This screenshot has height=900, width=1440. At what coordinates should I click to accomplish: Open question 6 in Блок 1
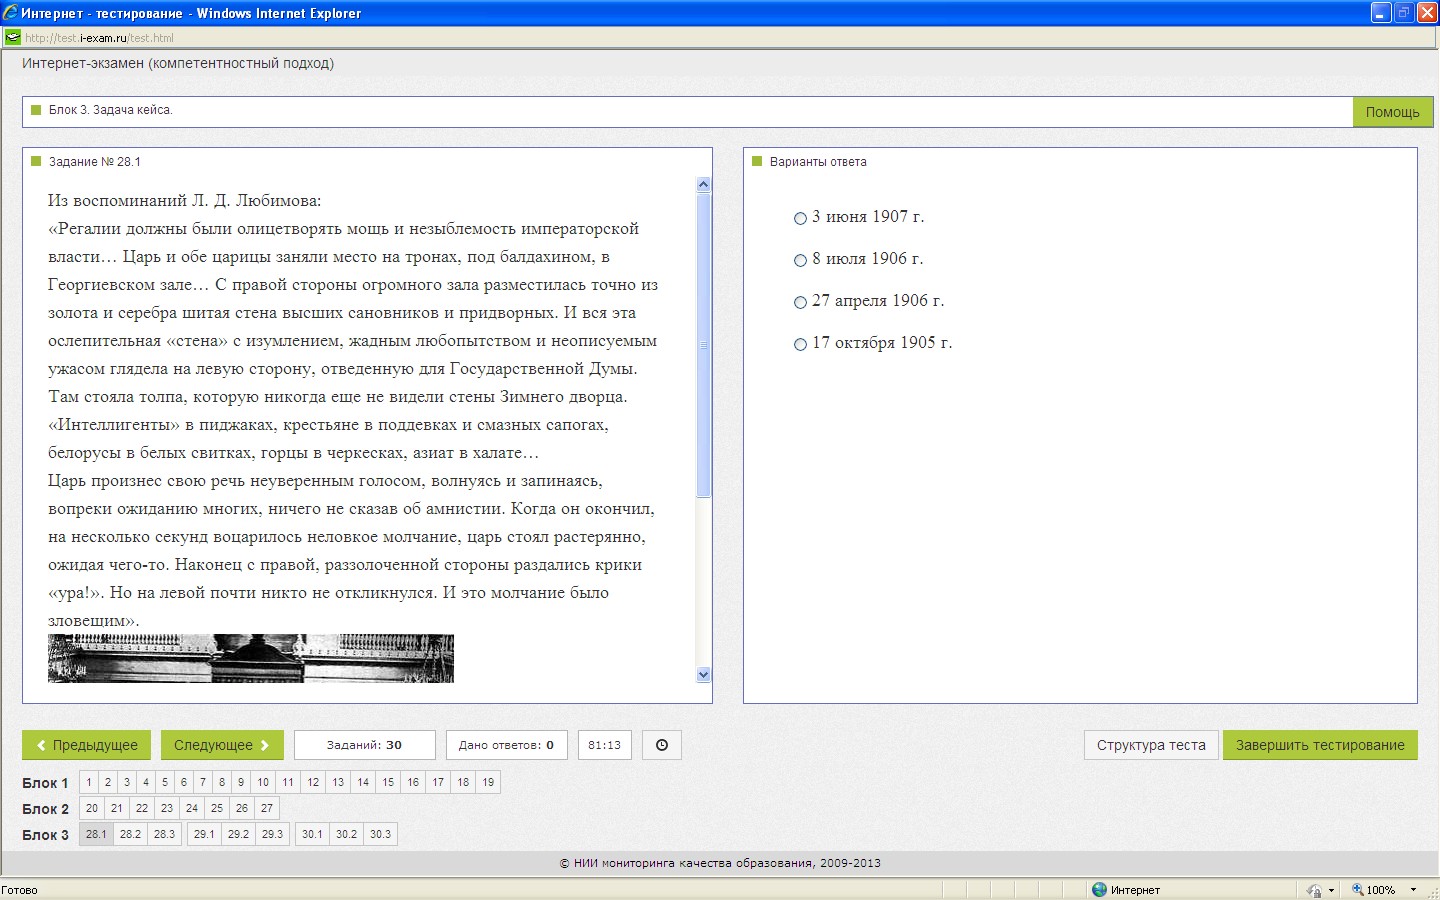(x=184, y=782)
